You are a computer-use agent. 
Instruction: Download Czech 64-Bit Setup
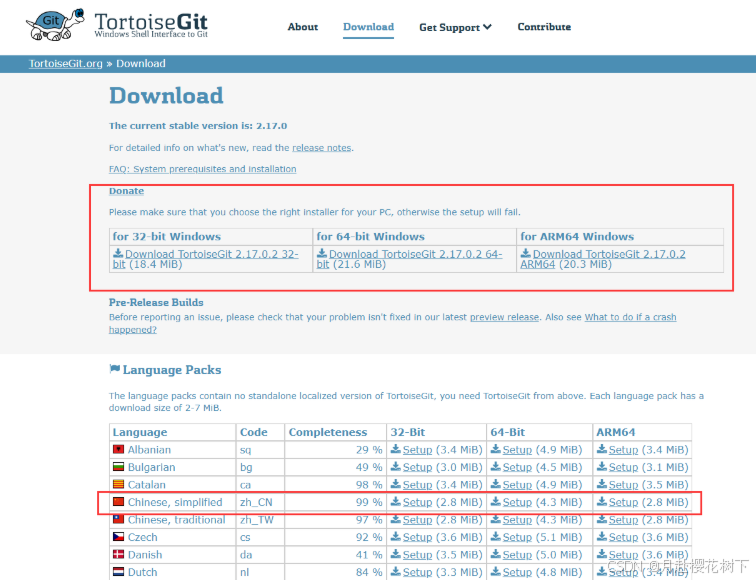pos(517,537)
